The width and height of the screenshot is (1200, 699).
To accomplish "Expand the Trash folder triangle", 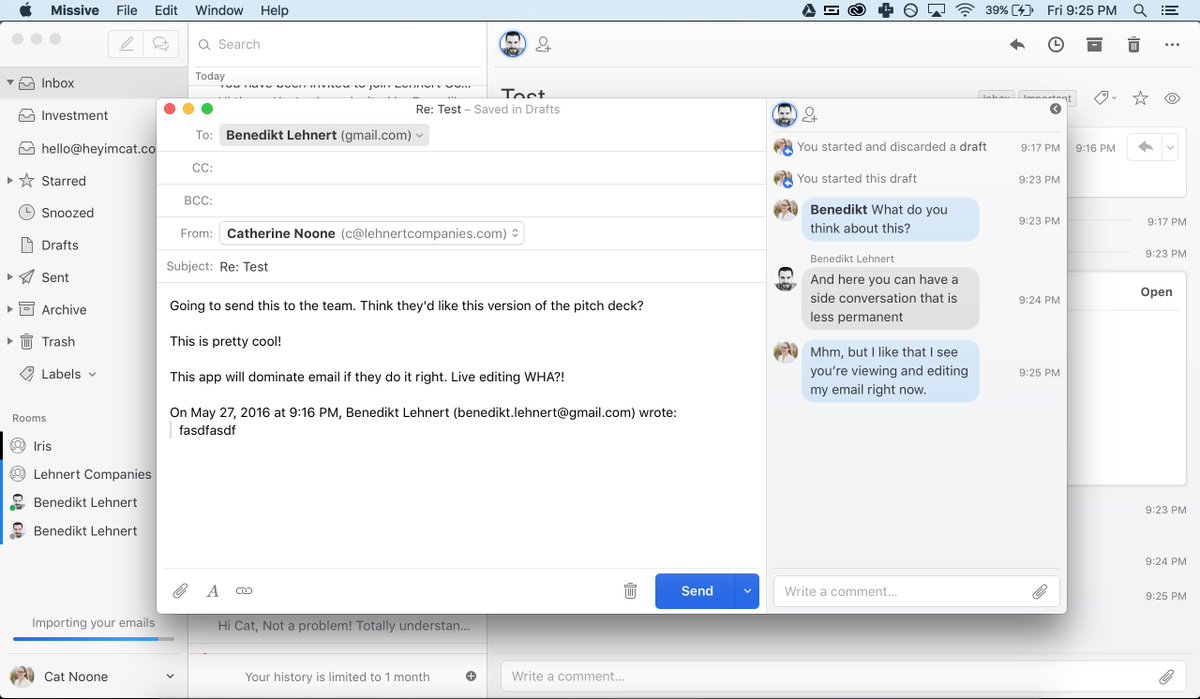I will 10,341.
